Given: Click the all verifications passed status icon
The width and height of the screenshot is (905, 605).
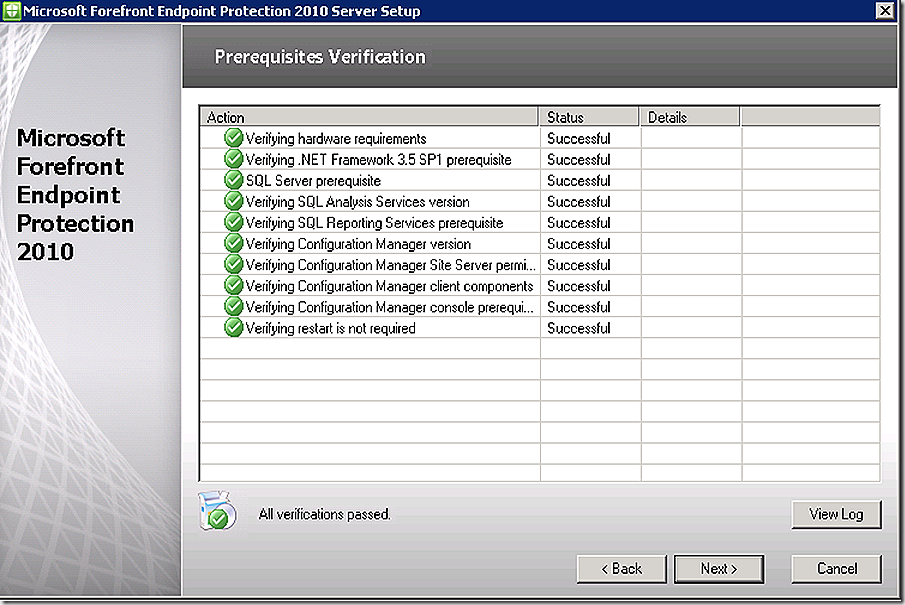Looking at the screenshot, I should tap(216, 510).
